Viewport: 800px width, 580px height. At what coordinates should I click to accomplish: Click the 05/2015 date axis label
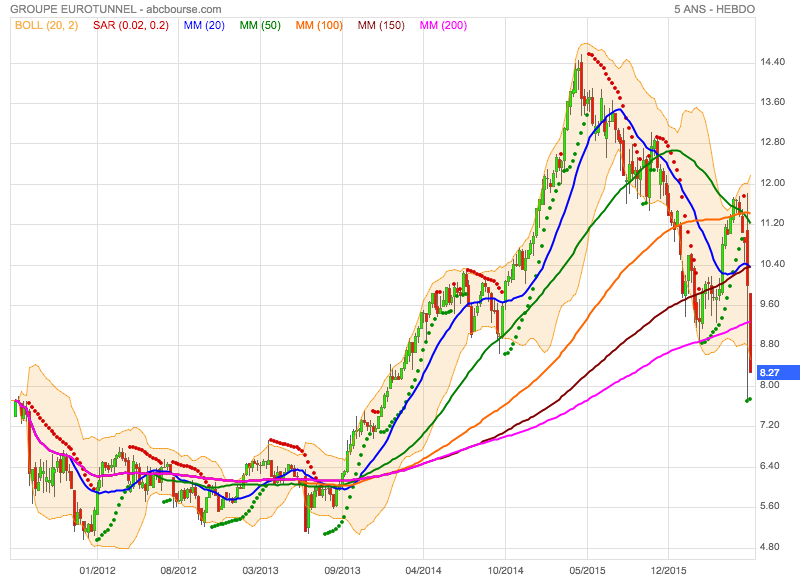[587, 570]
